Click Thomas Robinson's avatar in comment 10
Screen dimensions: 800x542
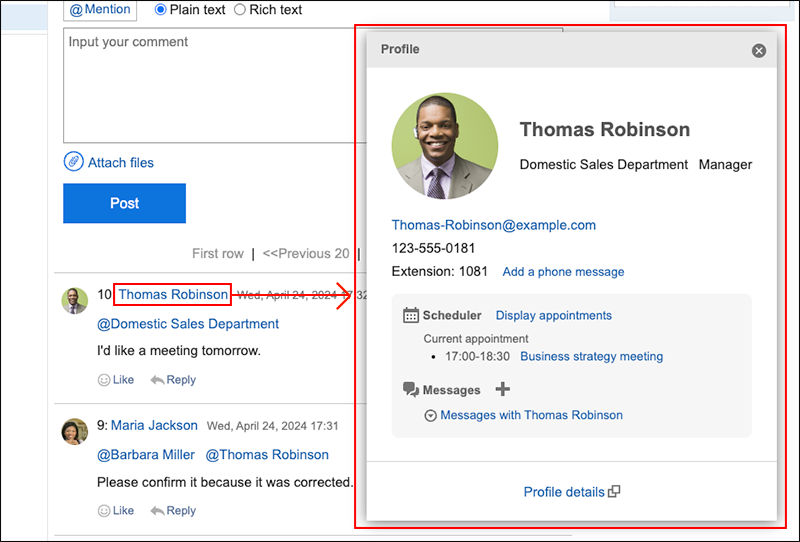74,301
